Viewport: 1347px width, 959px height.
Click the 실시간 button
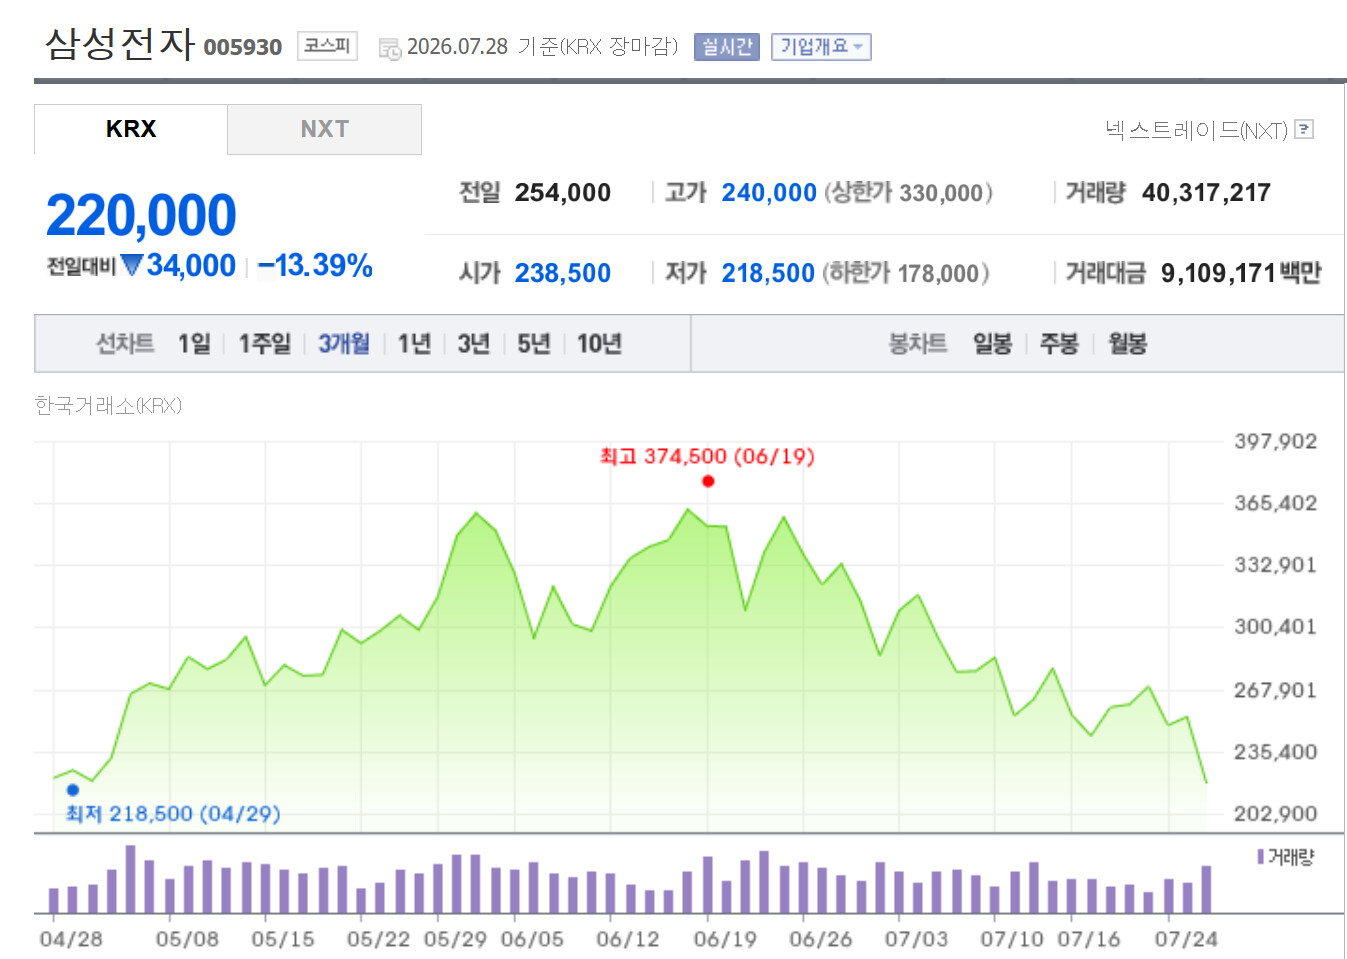point(727,47)
